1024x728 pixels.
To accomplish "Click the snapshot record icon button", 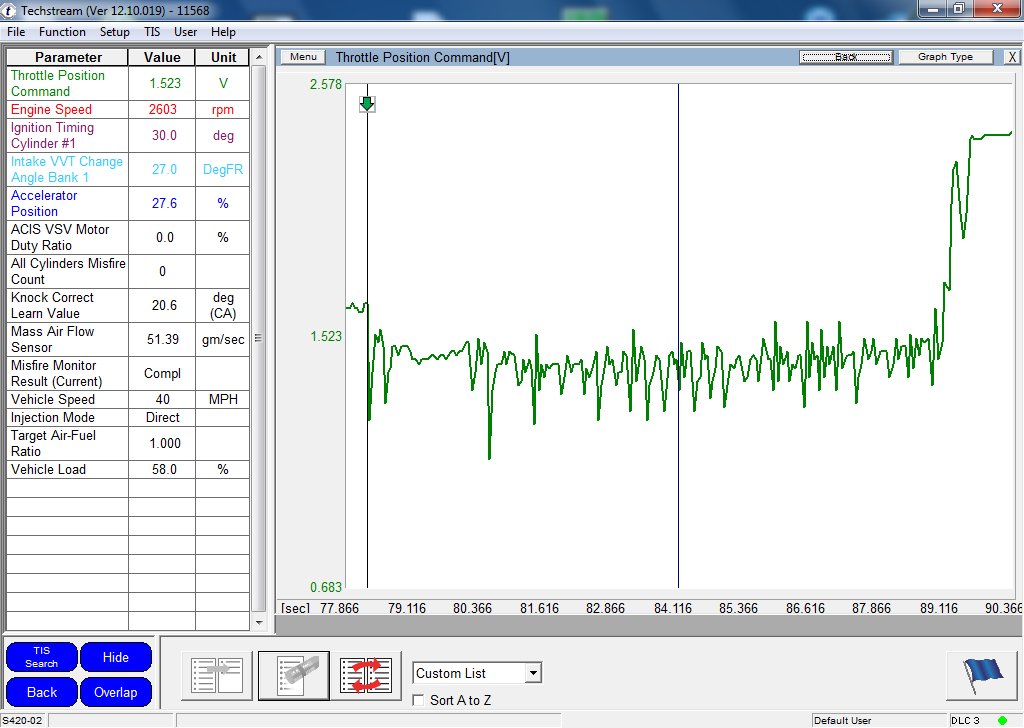I will click(294, 675).
